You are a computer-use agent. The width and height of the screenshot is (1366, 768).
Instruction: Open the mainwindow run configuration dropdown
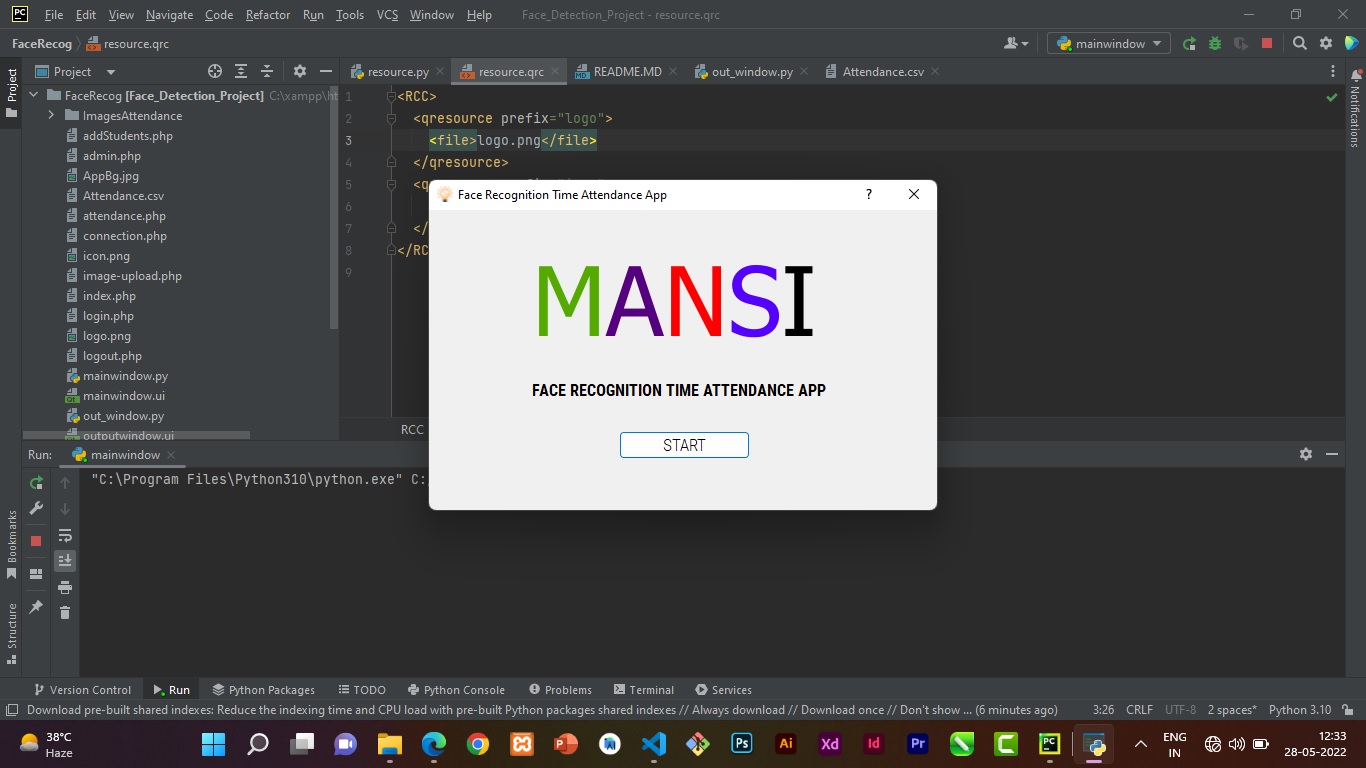tap(1109, 44)
